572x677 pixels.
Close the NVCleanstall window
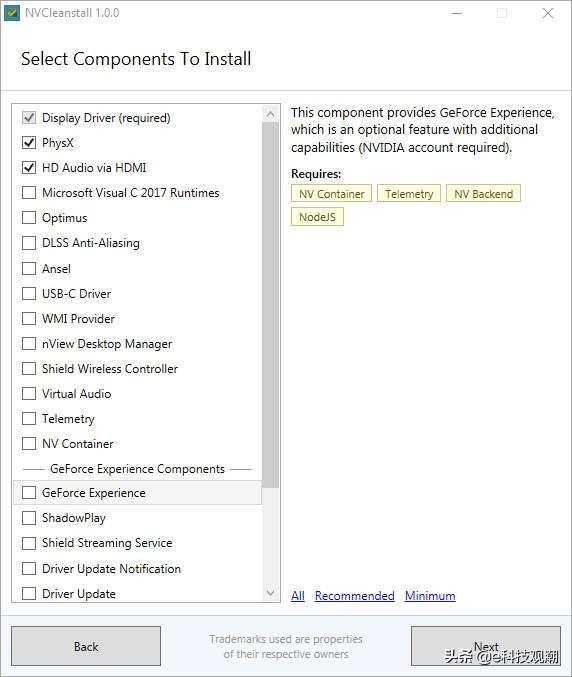pos(548,13)
